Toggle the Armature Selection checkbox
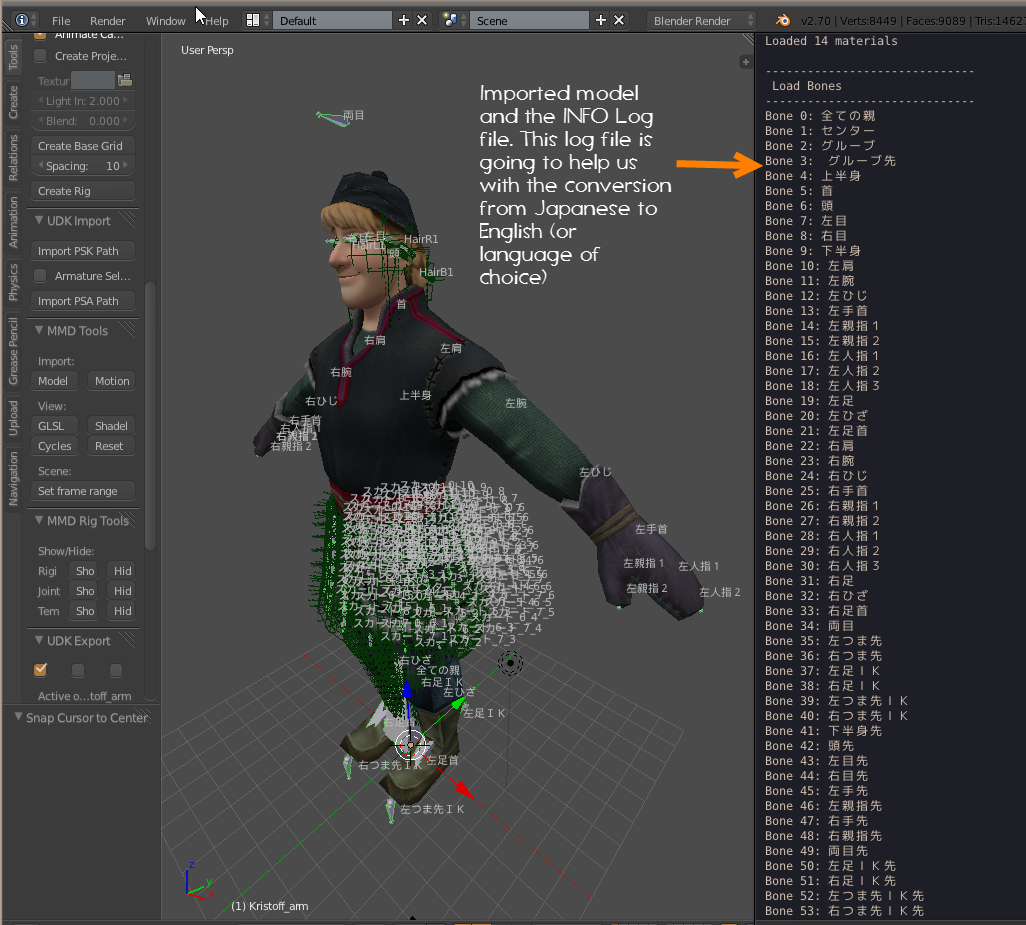Viewport: 1026px width, 925px height. (x=41, y=275)
